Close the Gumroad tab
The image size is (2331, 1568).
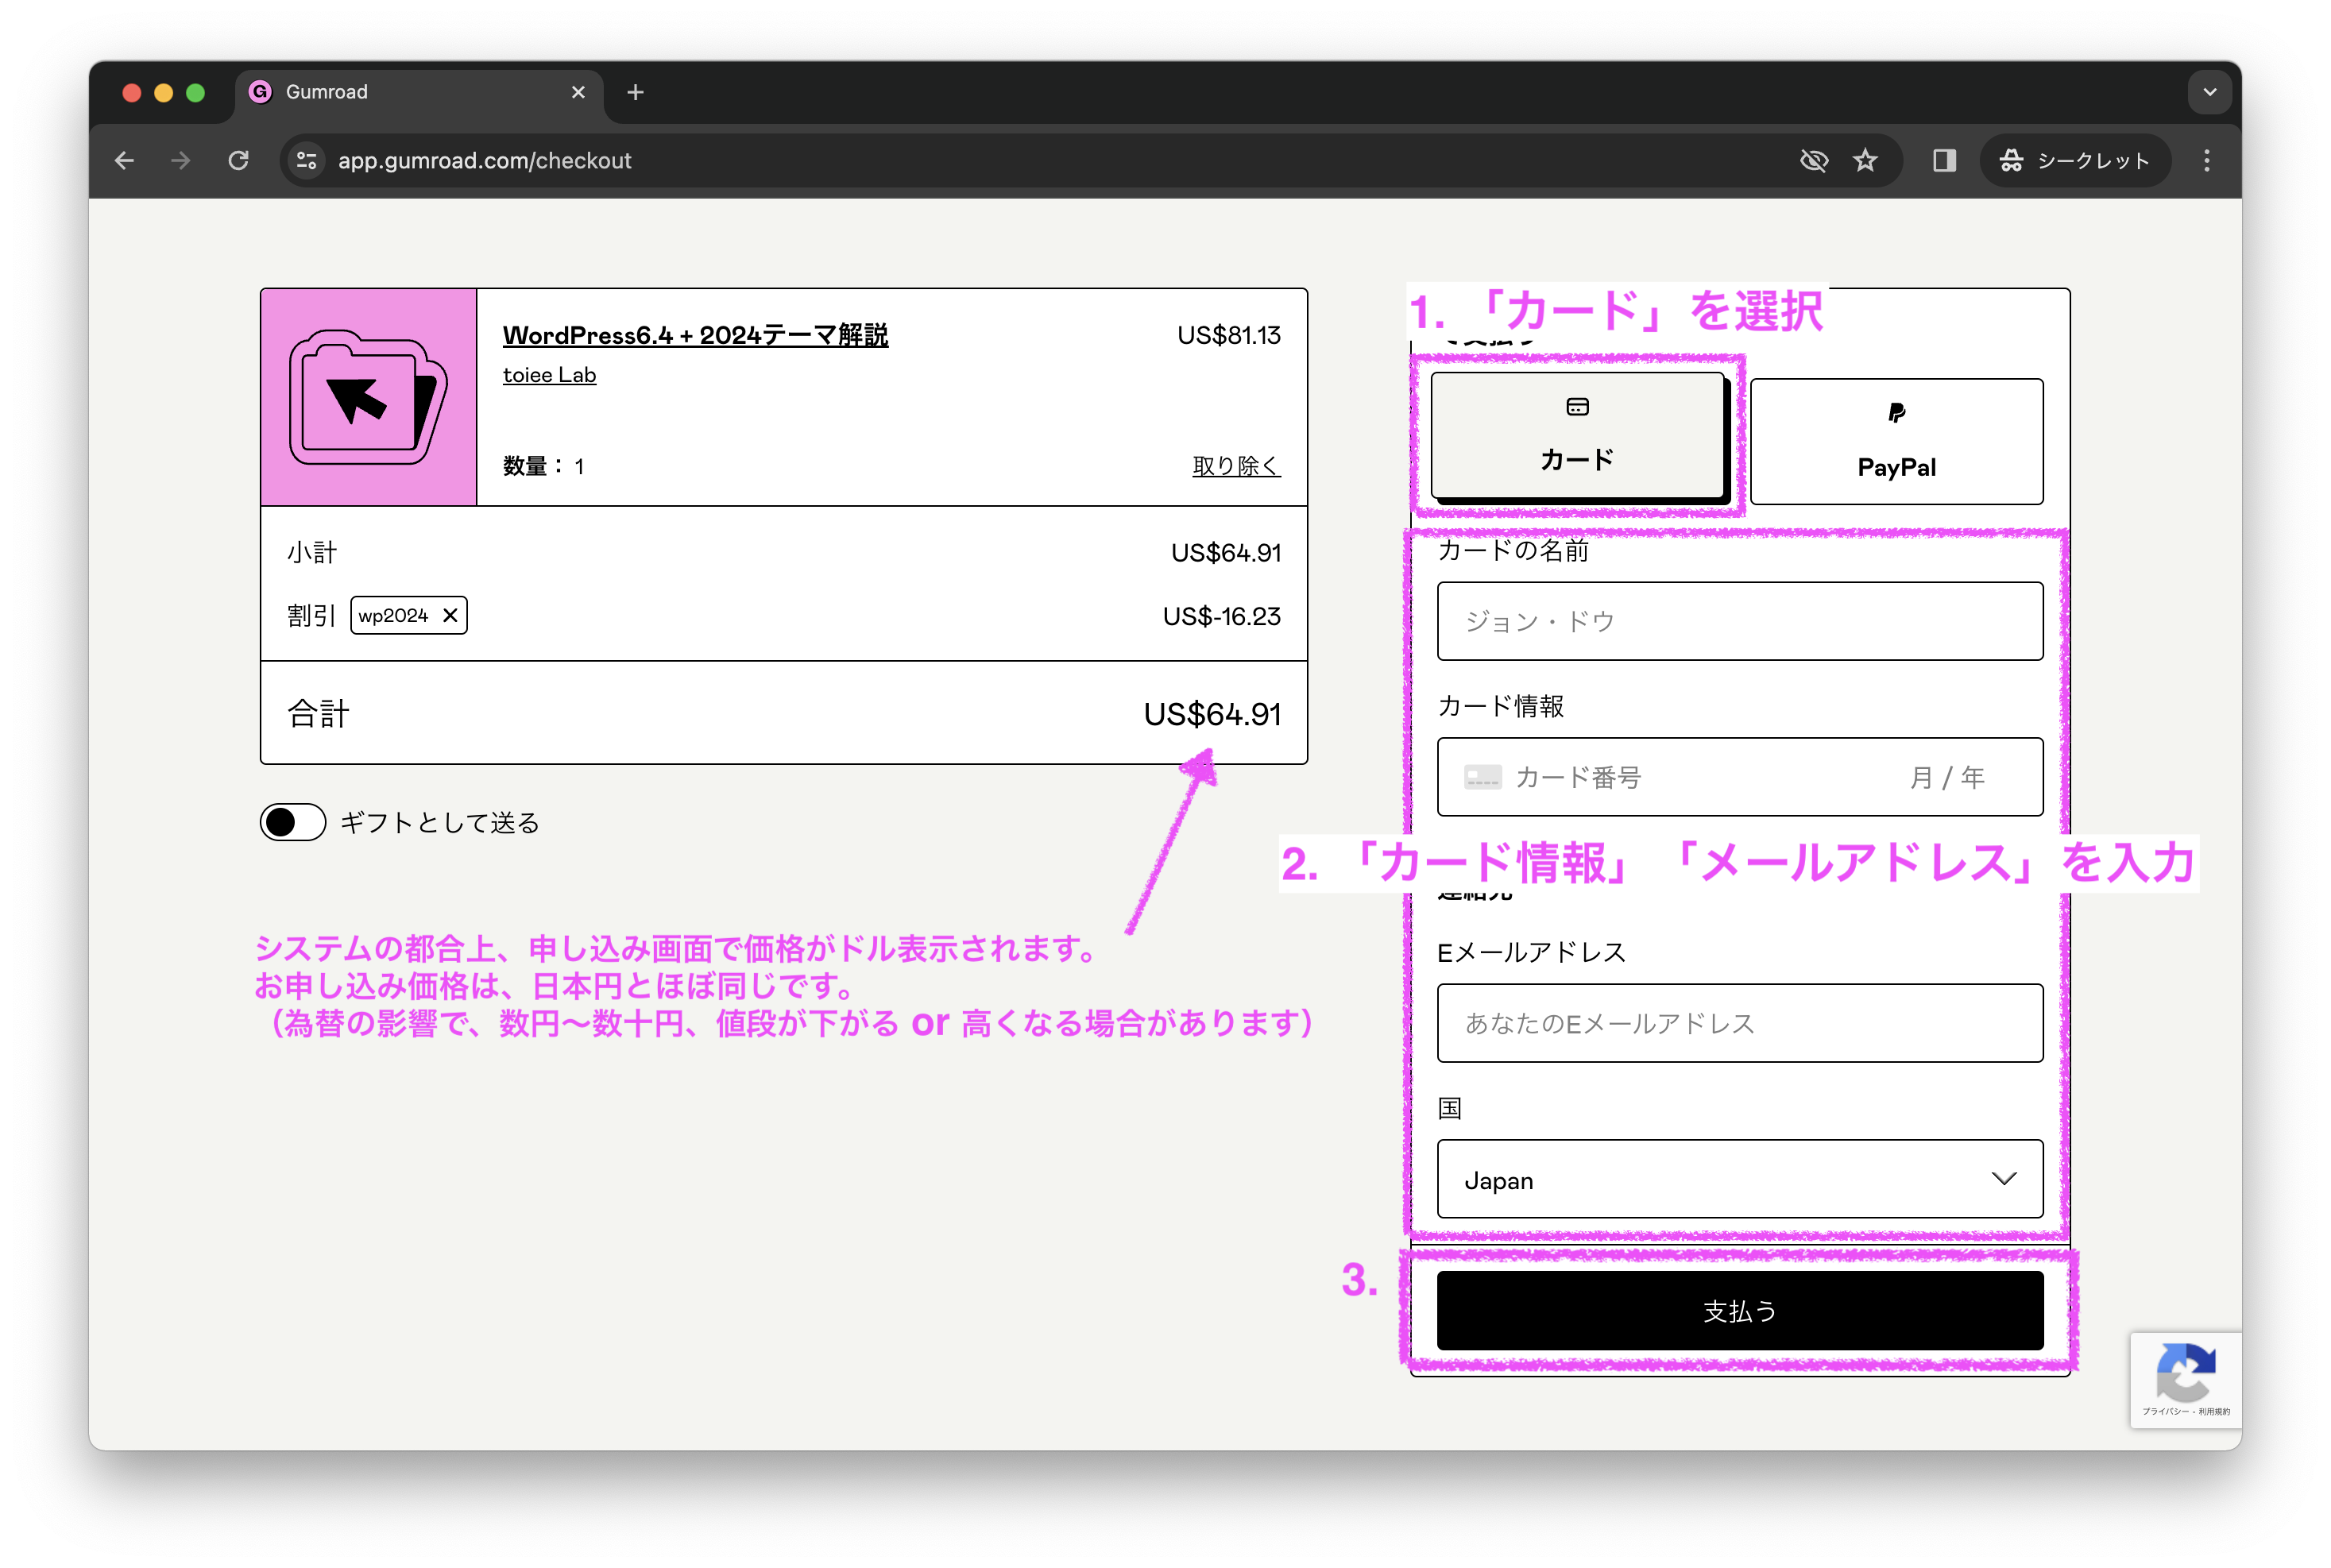point(578,92)
